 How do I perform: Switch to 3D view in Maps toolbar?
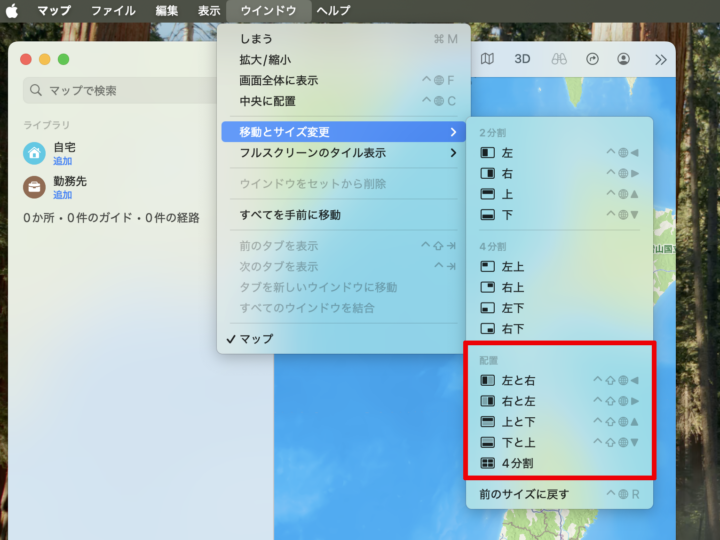pyautogui.click(x=522, y=59)
